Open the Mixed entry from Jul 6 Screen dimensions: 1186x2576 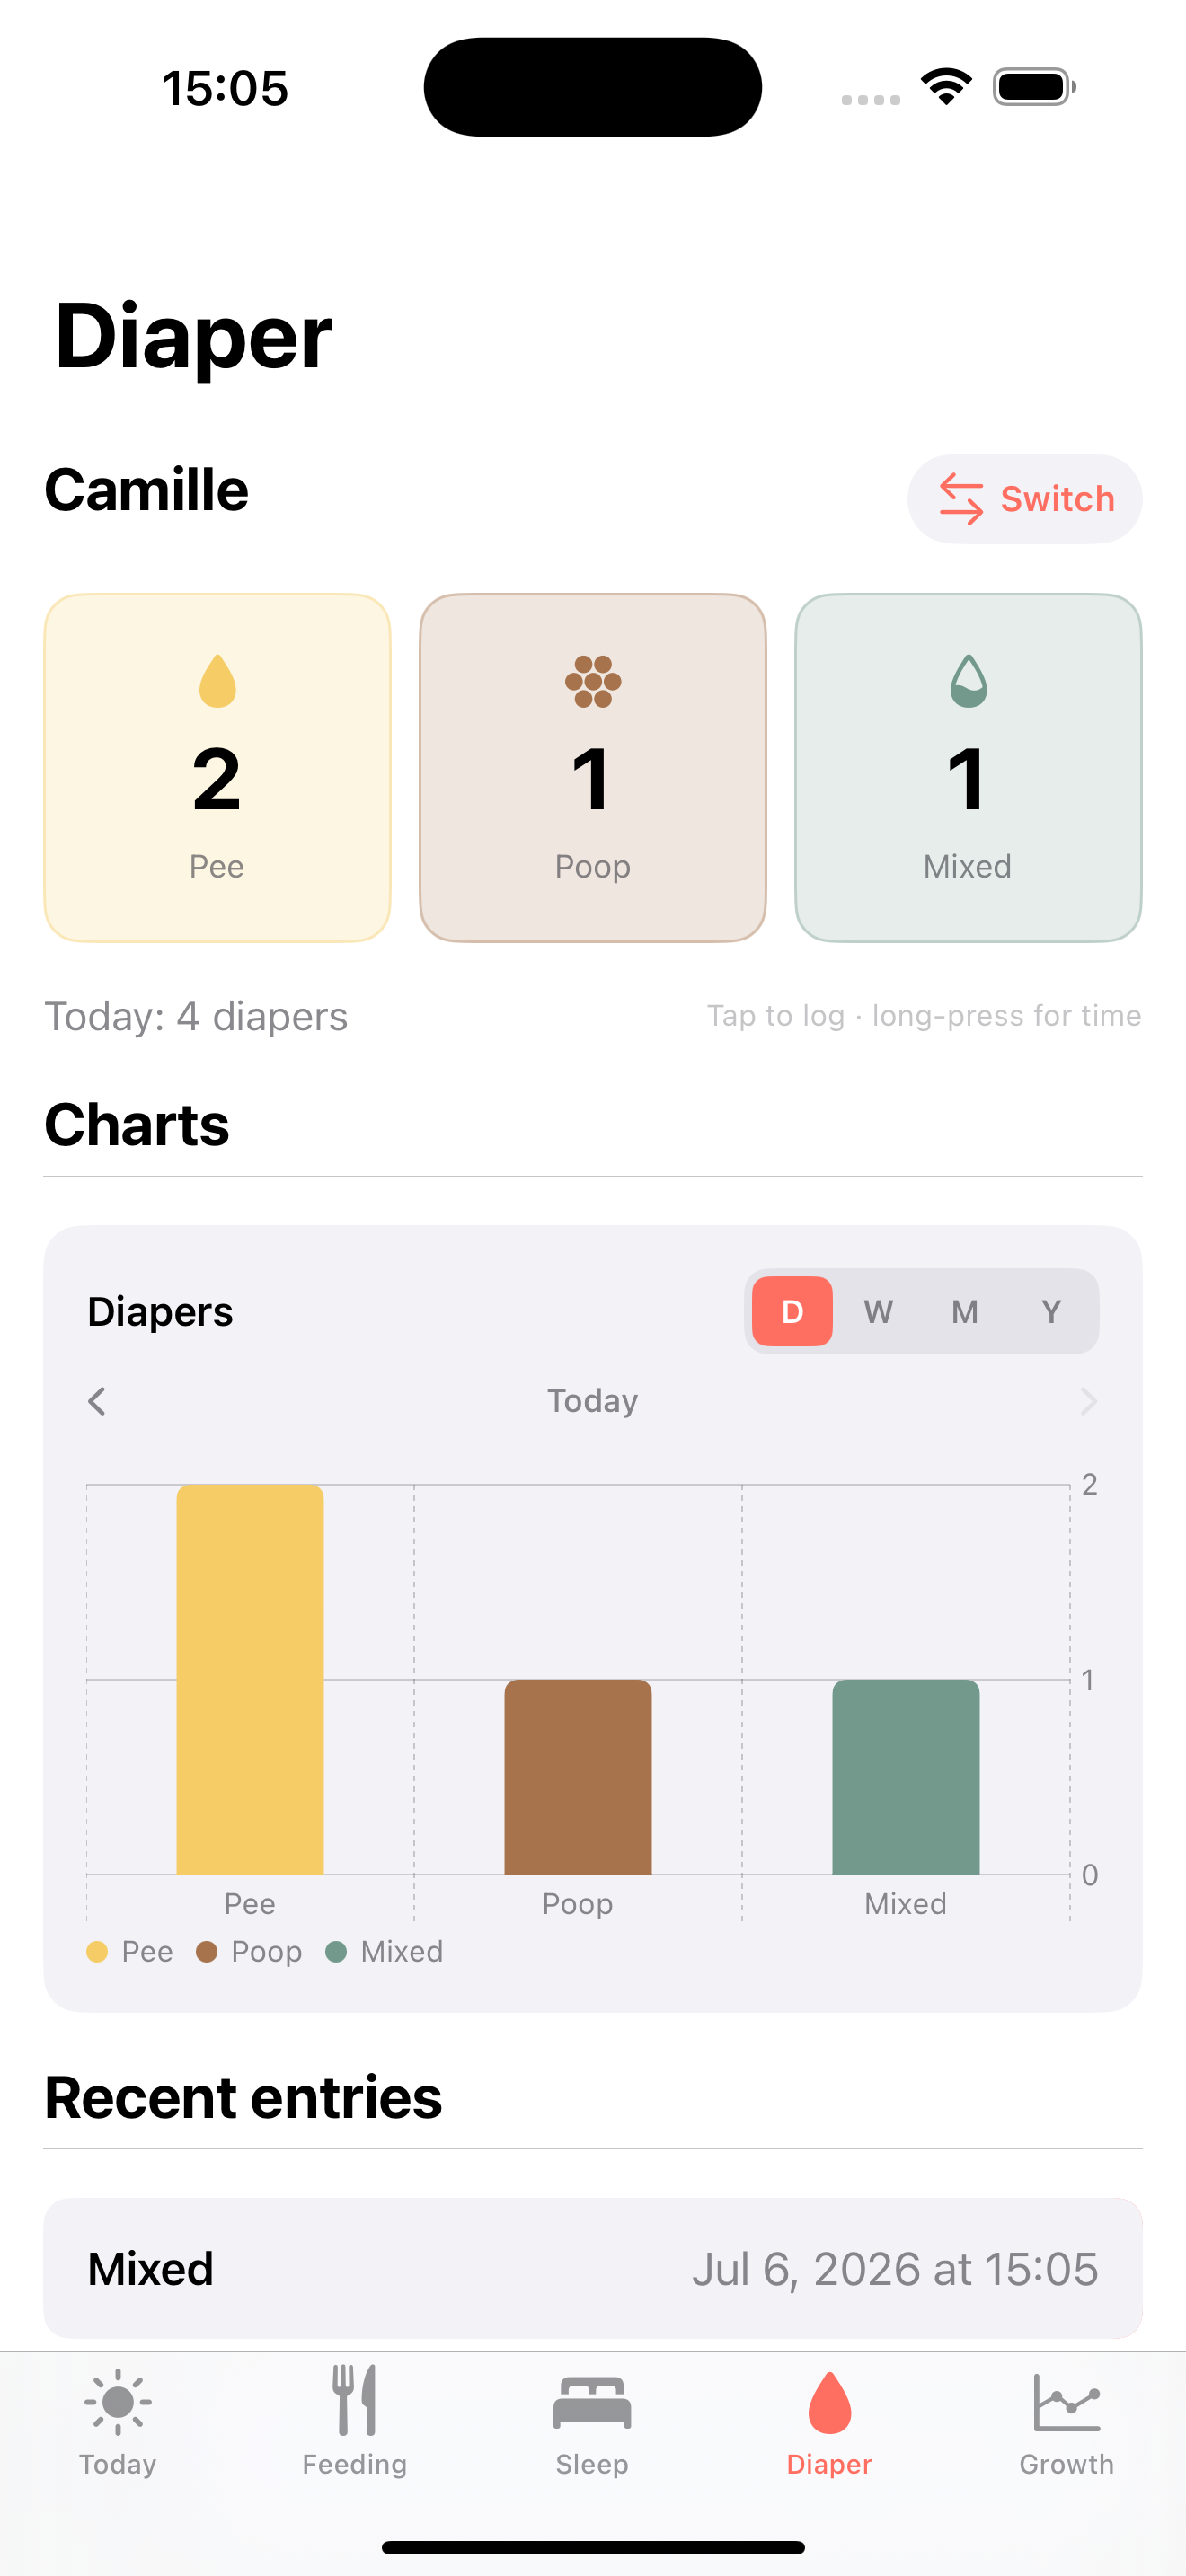click(593, 2268)
